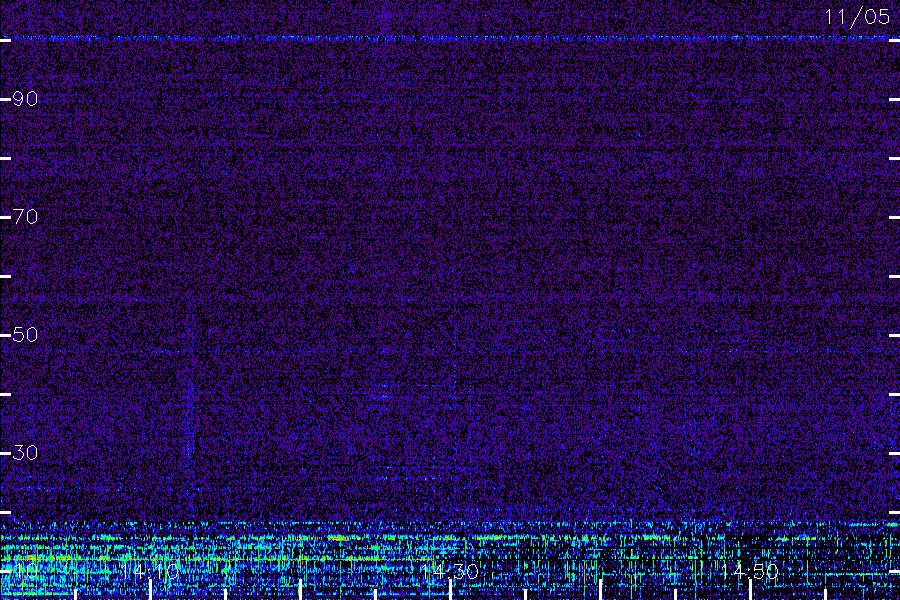Click the 11/05 date label
This screenshot has height=600, width=900.
[856, 17]
